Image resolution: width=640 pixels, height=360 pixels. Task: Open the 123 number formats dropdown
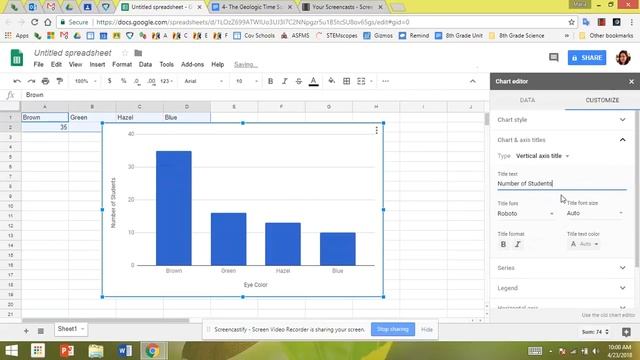[x=167, y=81]
